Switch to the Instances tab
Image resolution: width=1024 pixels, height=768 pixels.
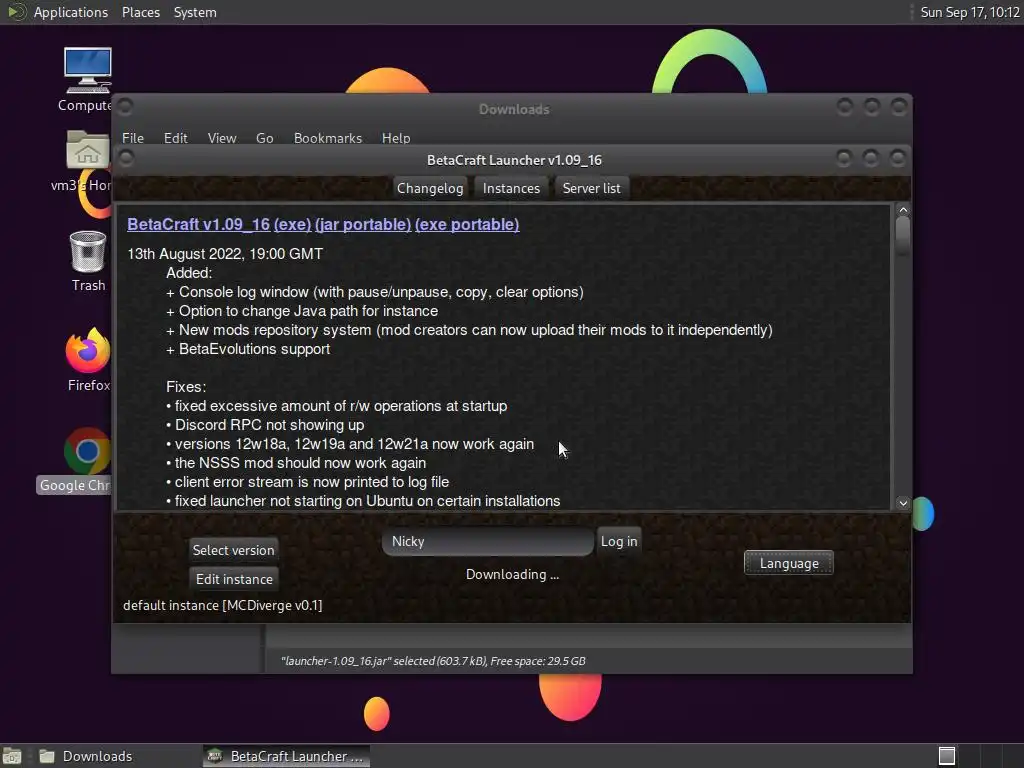click(x=511, y=188)
